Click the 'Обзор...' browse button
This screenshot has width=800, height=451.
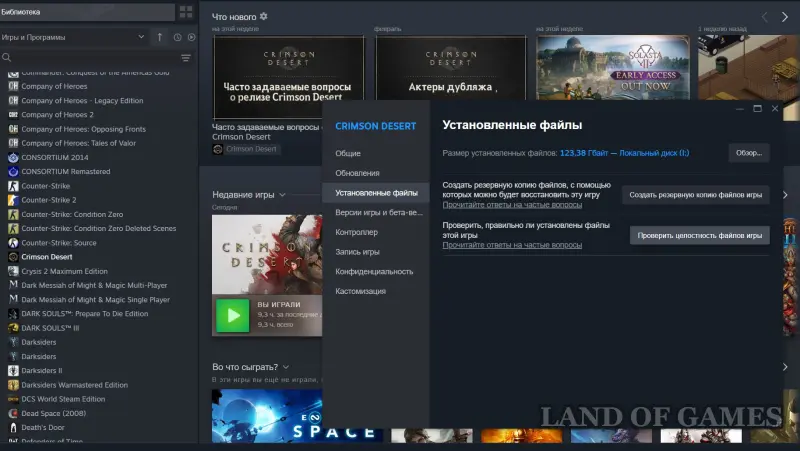point(749,153)
